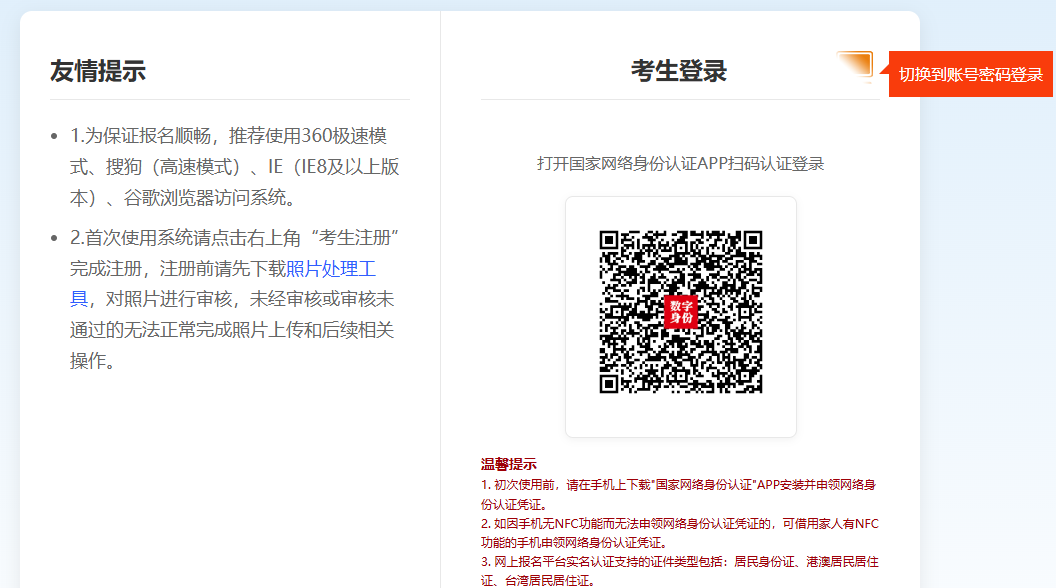This screenshot has width=1056, height=588.
Task: Click the red 数字身份 logo in QR code
Action: [681, 311]
